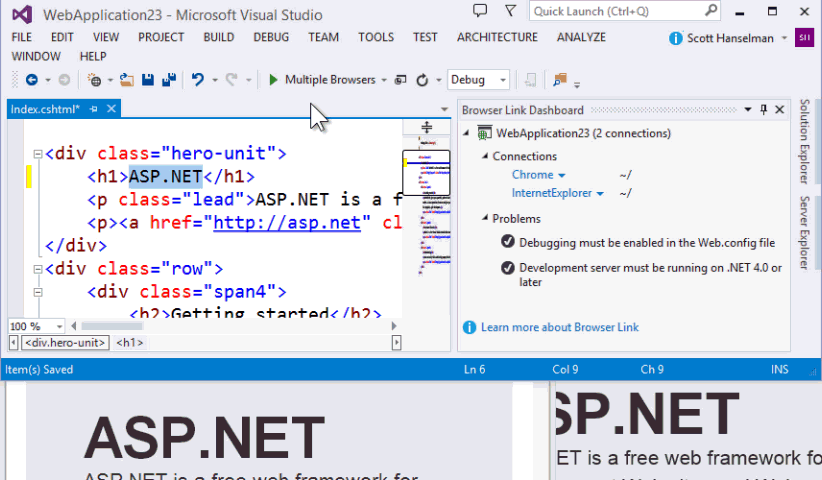
Task: Open the DEBUG menu
Action: pos(271,37)
